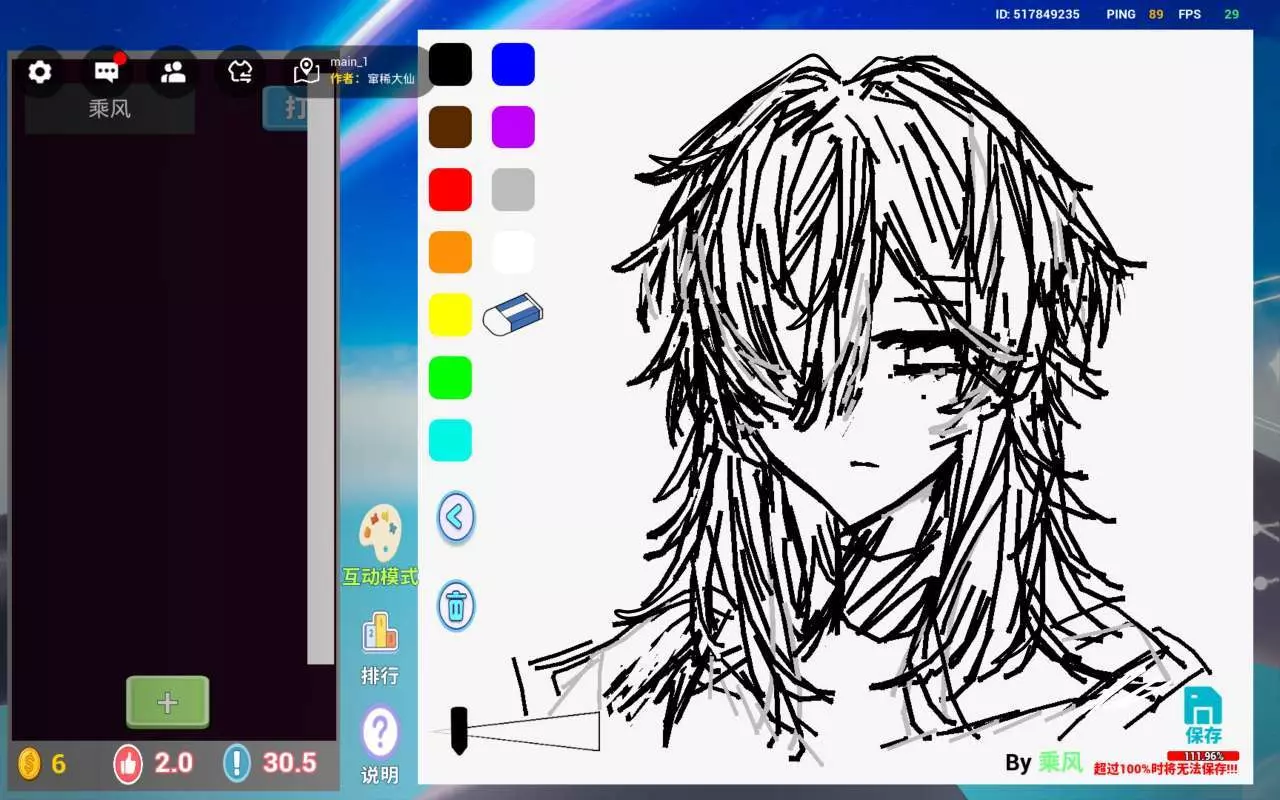The height and width of the screenshot is (800, 1280).
Task: Click the 111.96% save capacity bar
Action: tap(1203, 756)
